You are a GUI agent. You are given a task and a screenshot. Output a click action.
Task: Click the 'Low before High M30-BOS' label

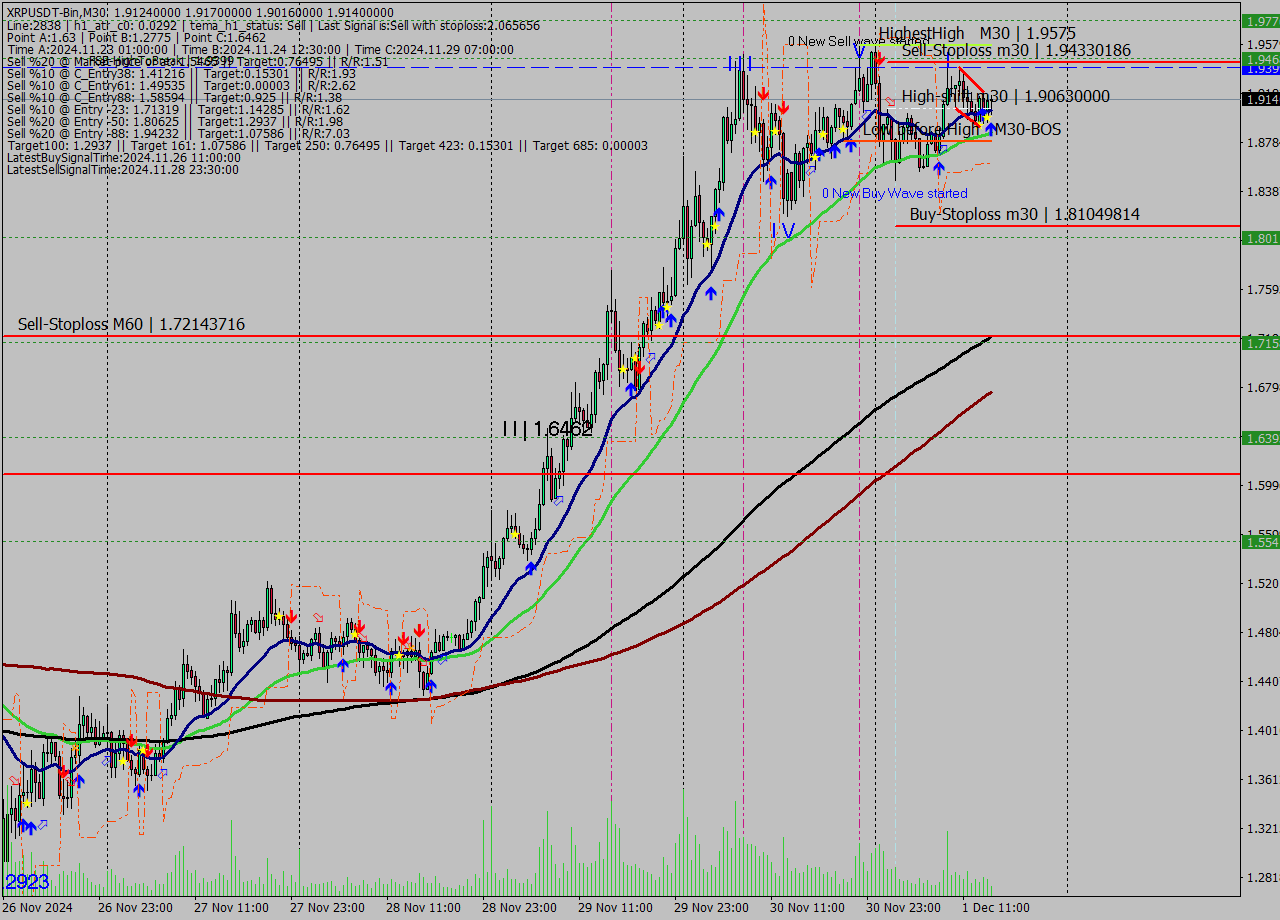[x=962, y=130]
